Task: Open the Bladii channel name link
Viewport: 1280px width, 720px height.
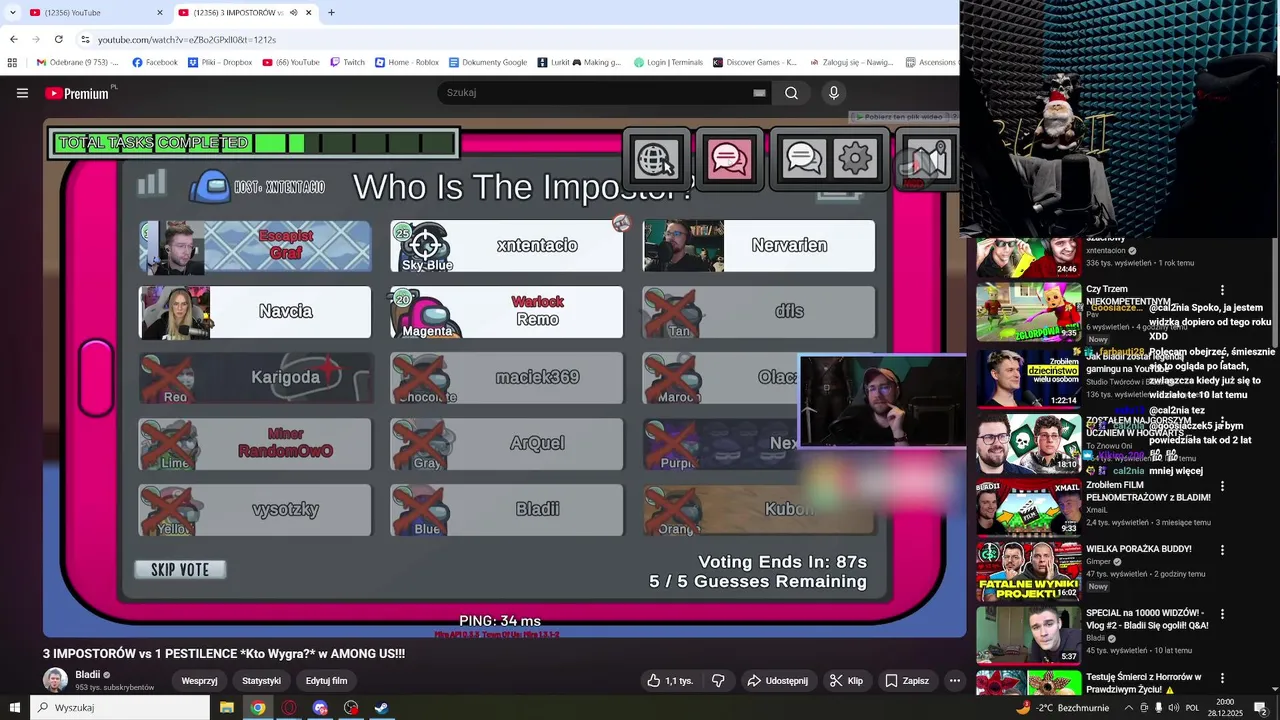Action: [88, 675]
